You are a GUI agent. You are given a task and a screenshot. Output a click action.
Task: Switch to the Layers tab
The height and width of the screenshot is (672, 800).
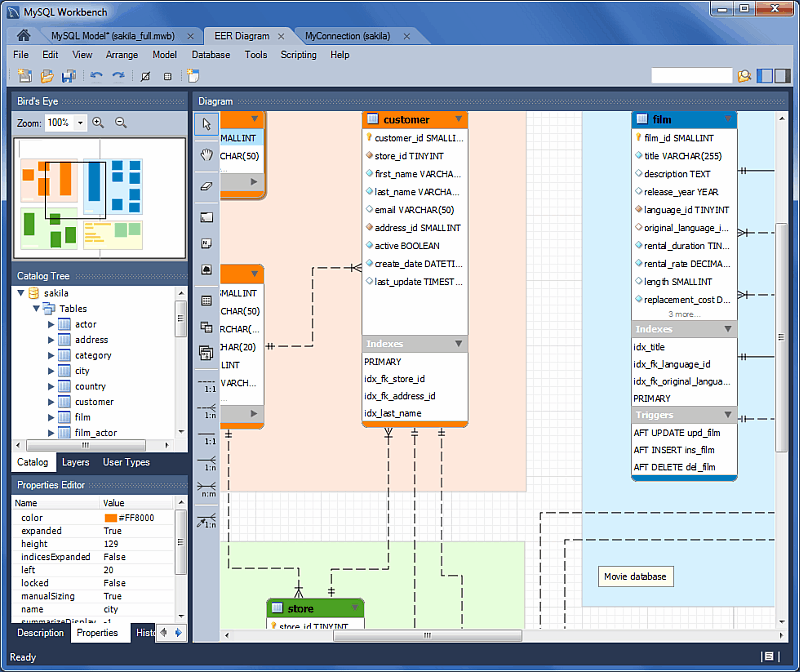[x=75, y=462]
